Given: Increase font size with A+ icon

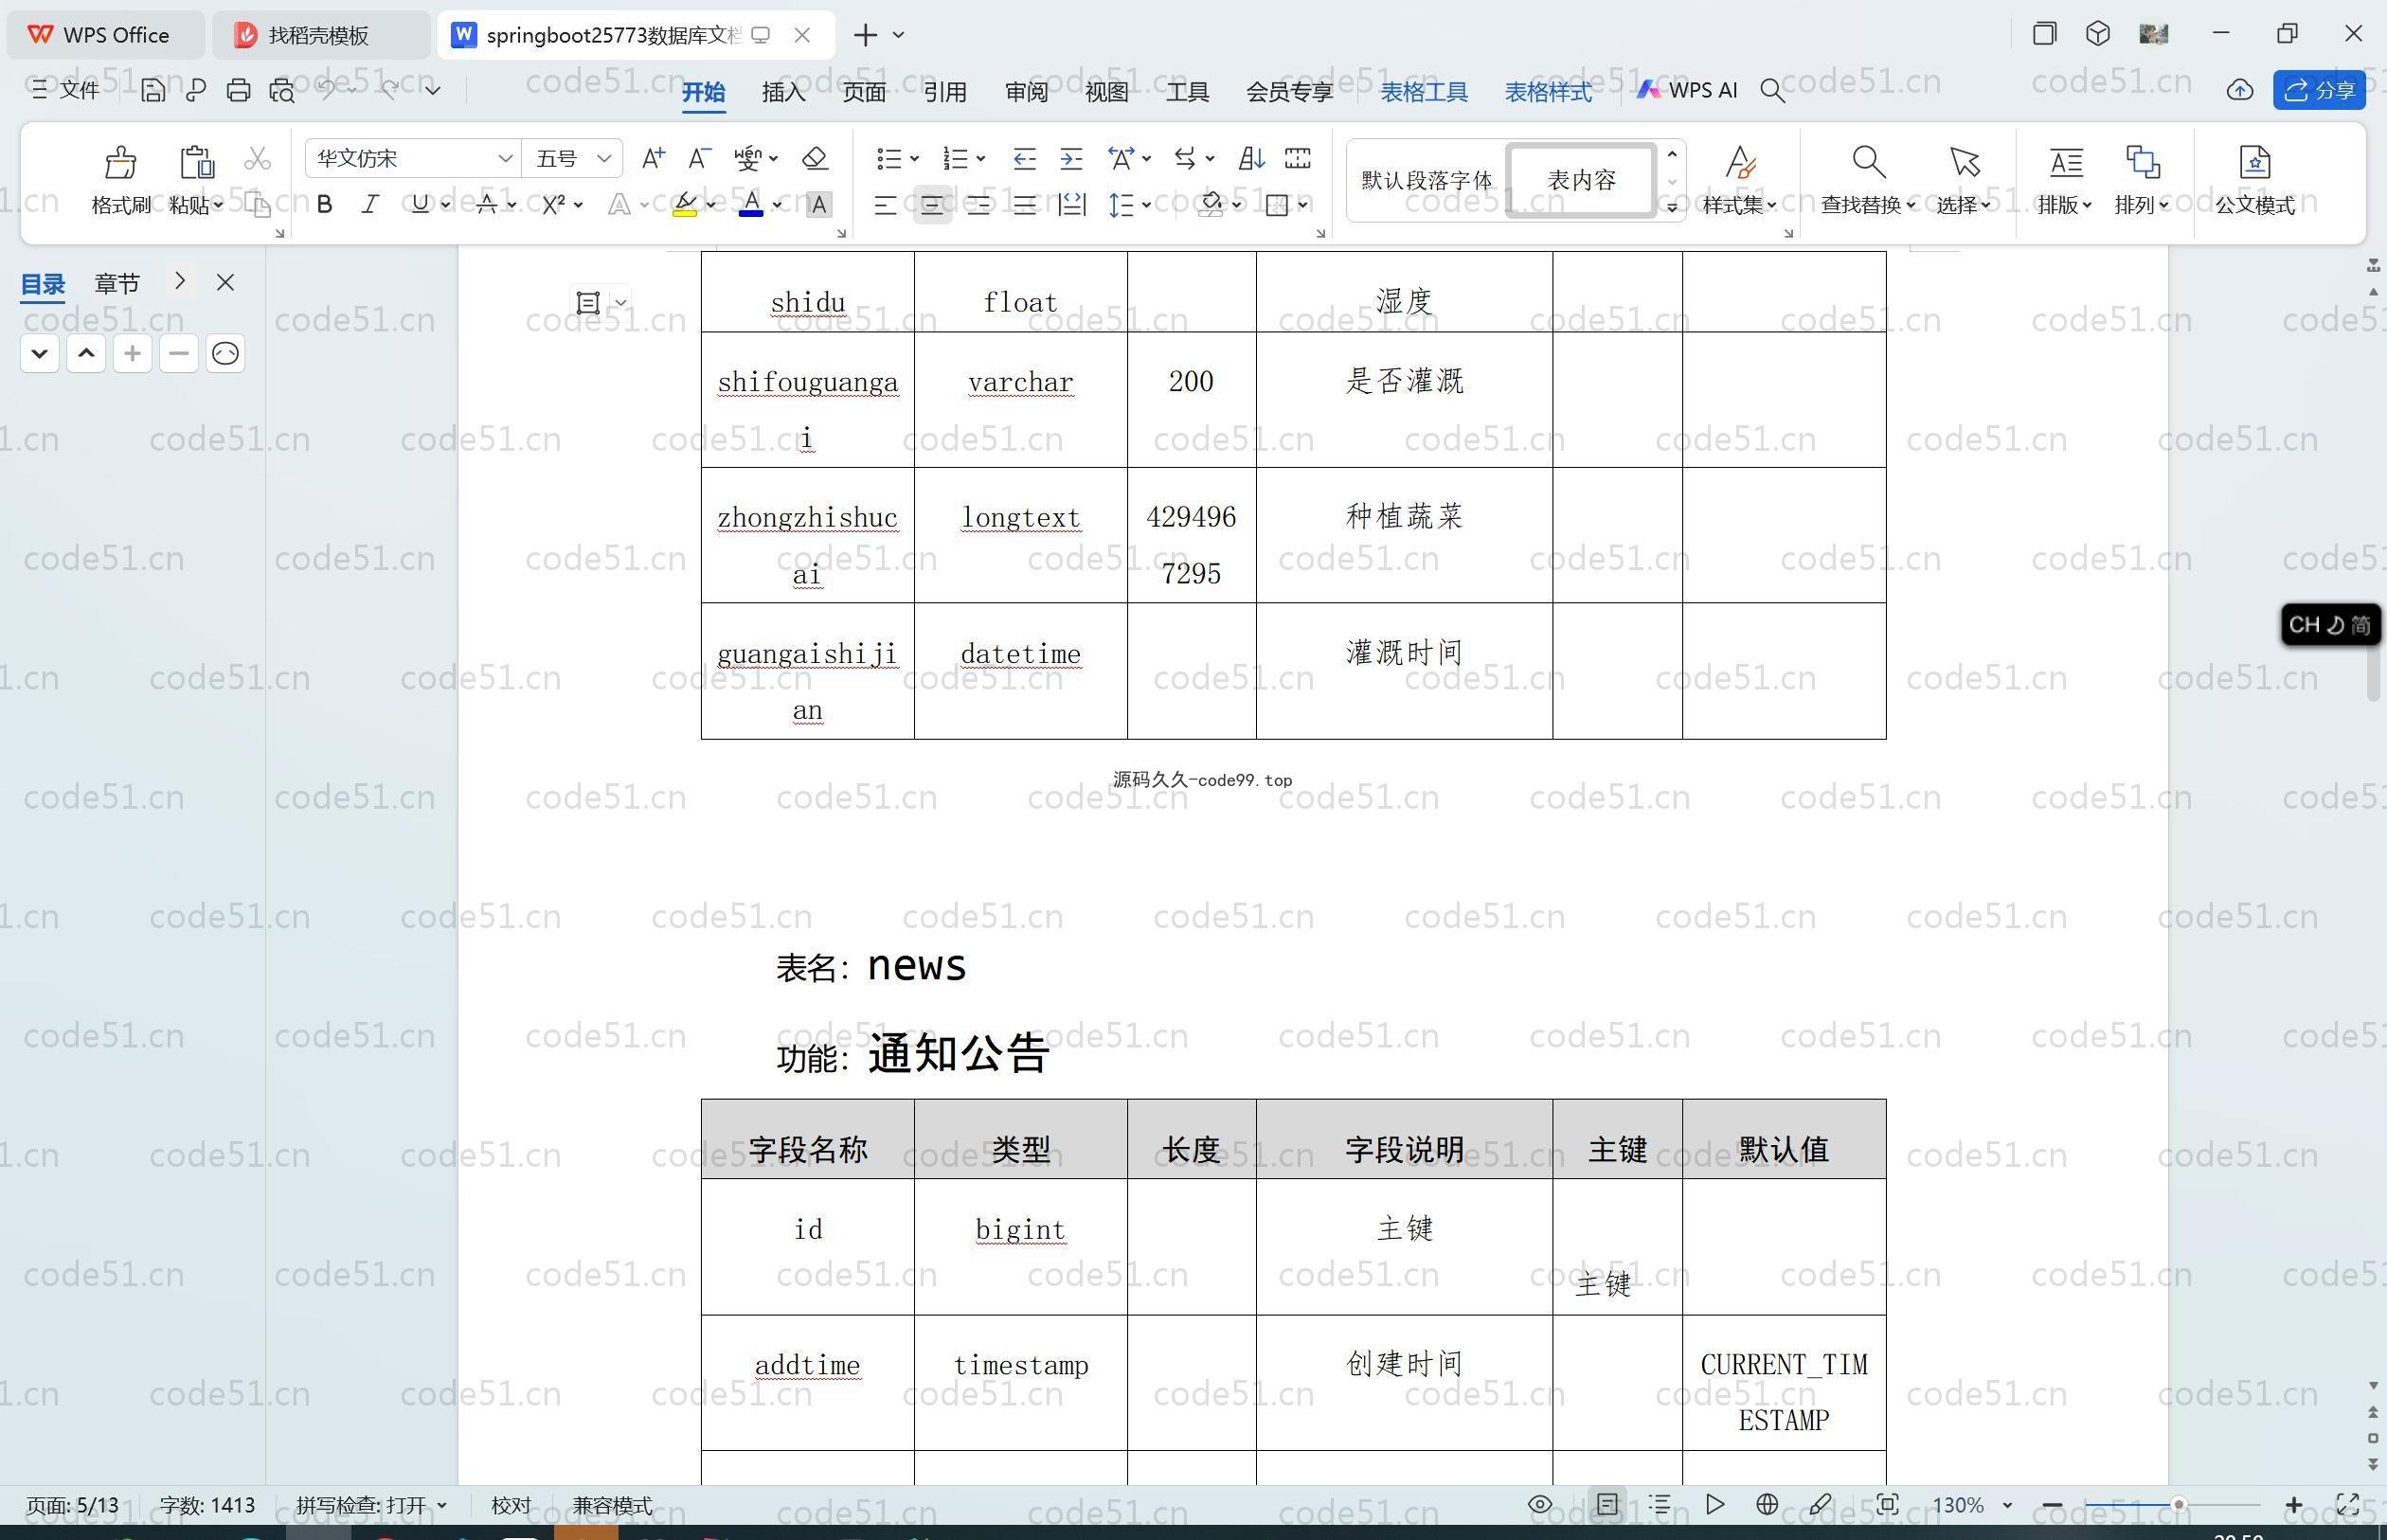Looking at the screenshot, I should pyautogui.click(x=653, y=158).
